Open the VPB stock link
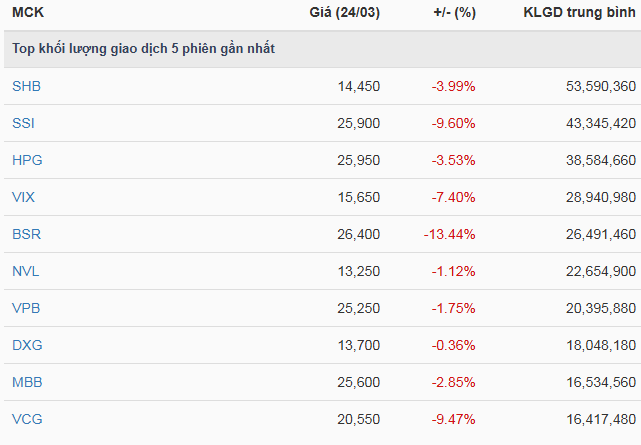The height and width of the screenshot is (445, 641). click(x=26, y=308)
